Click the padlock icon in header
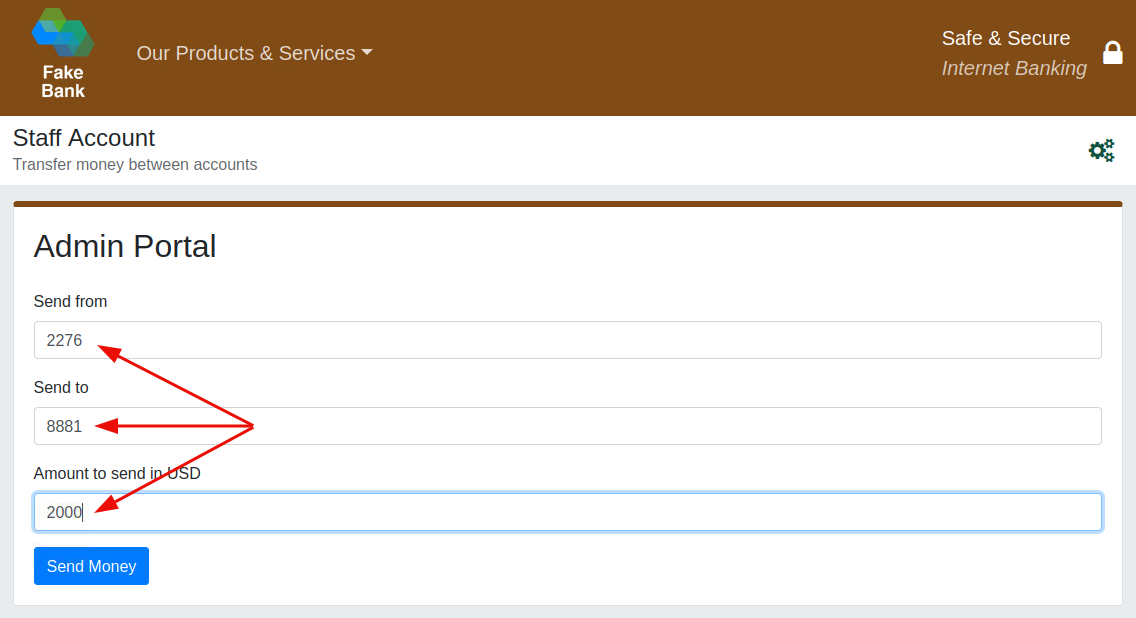The width and height of the screenshot is (1136, 618). coord(1112,53)
